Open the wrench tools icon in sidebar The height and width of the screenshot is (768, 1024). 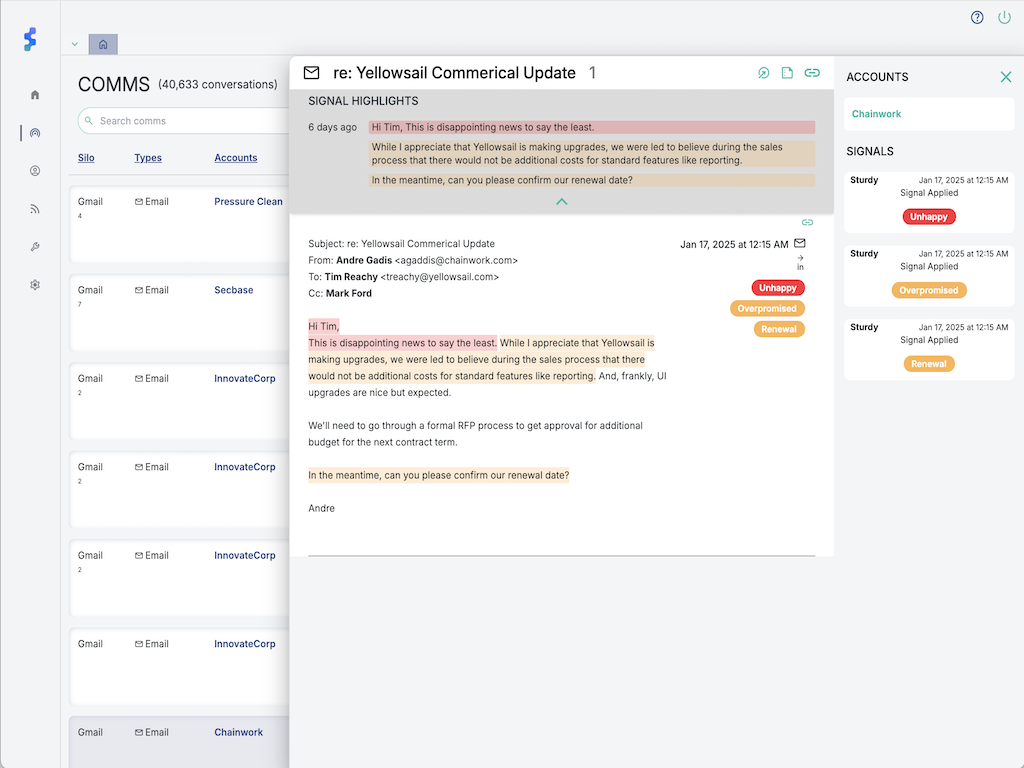[x=35, y=247]
